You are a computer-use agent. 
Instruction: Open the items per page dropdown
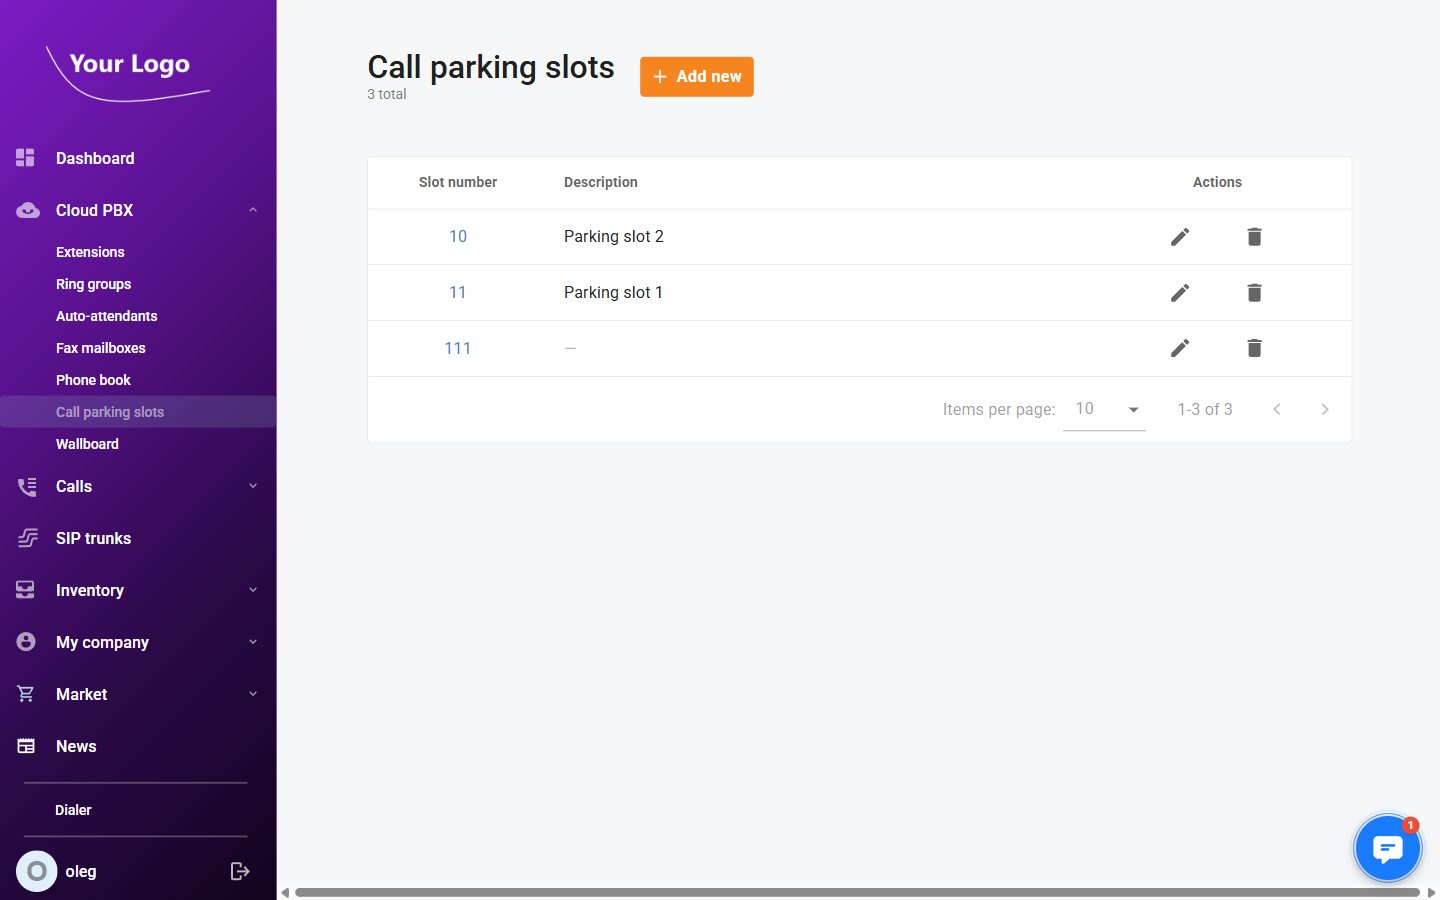[1104, 408]
